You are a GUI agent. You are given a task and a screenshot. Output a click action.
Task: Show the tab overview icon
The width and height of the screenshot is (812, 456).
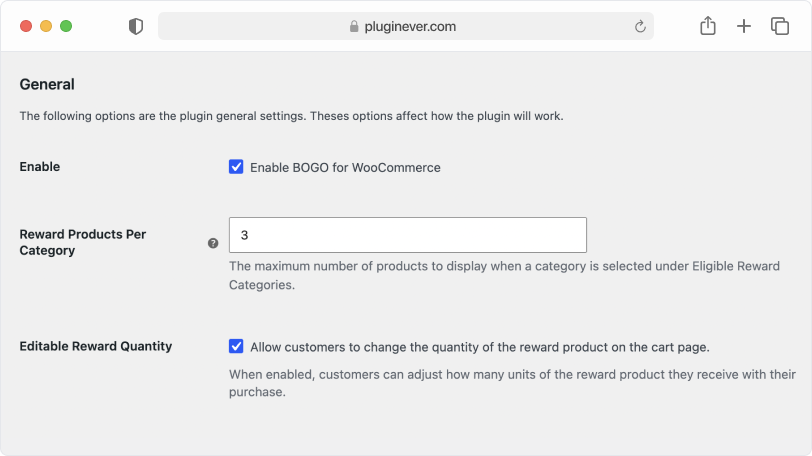click(780, 26)
